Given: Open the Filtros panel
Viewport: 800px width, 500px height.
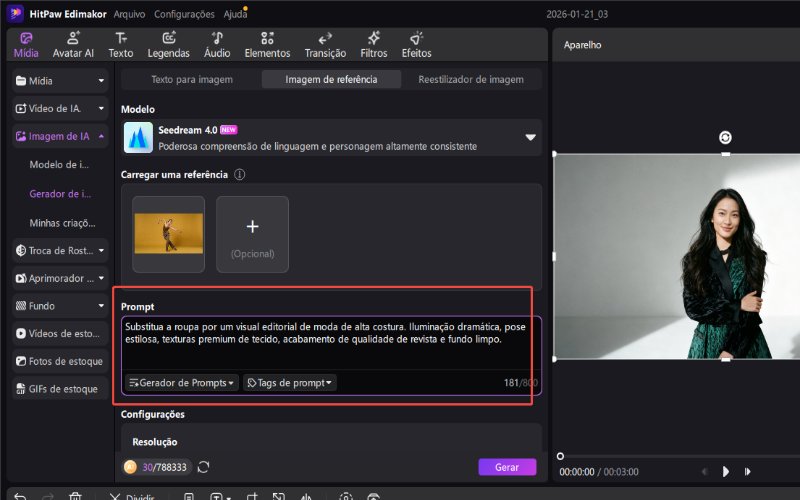Looking at the screenshot, I should (x=373, y=45).
